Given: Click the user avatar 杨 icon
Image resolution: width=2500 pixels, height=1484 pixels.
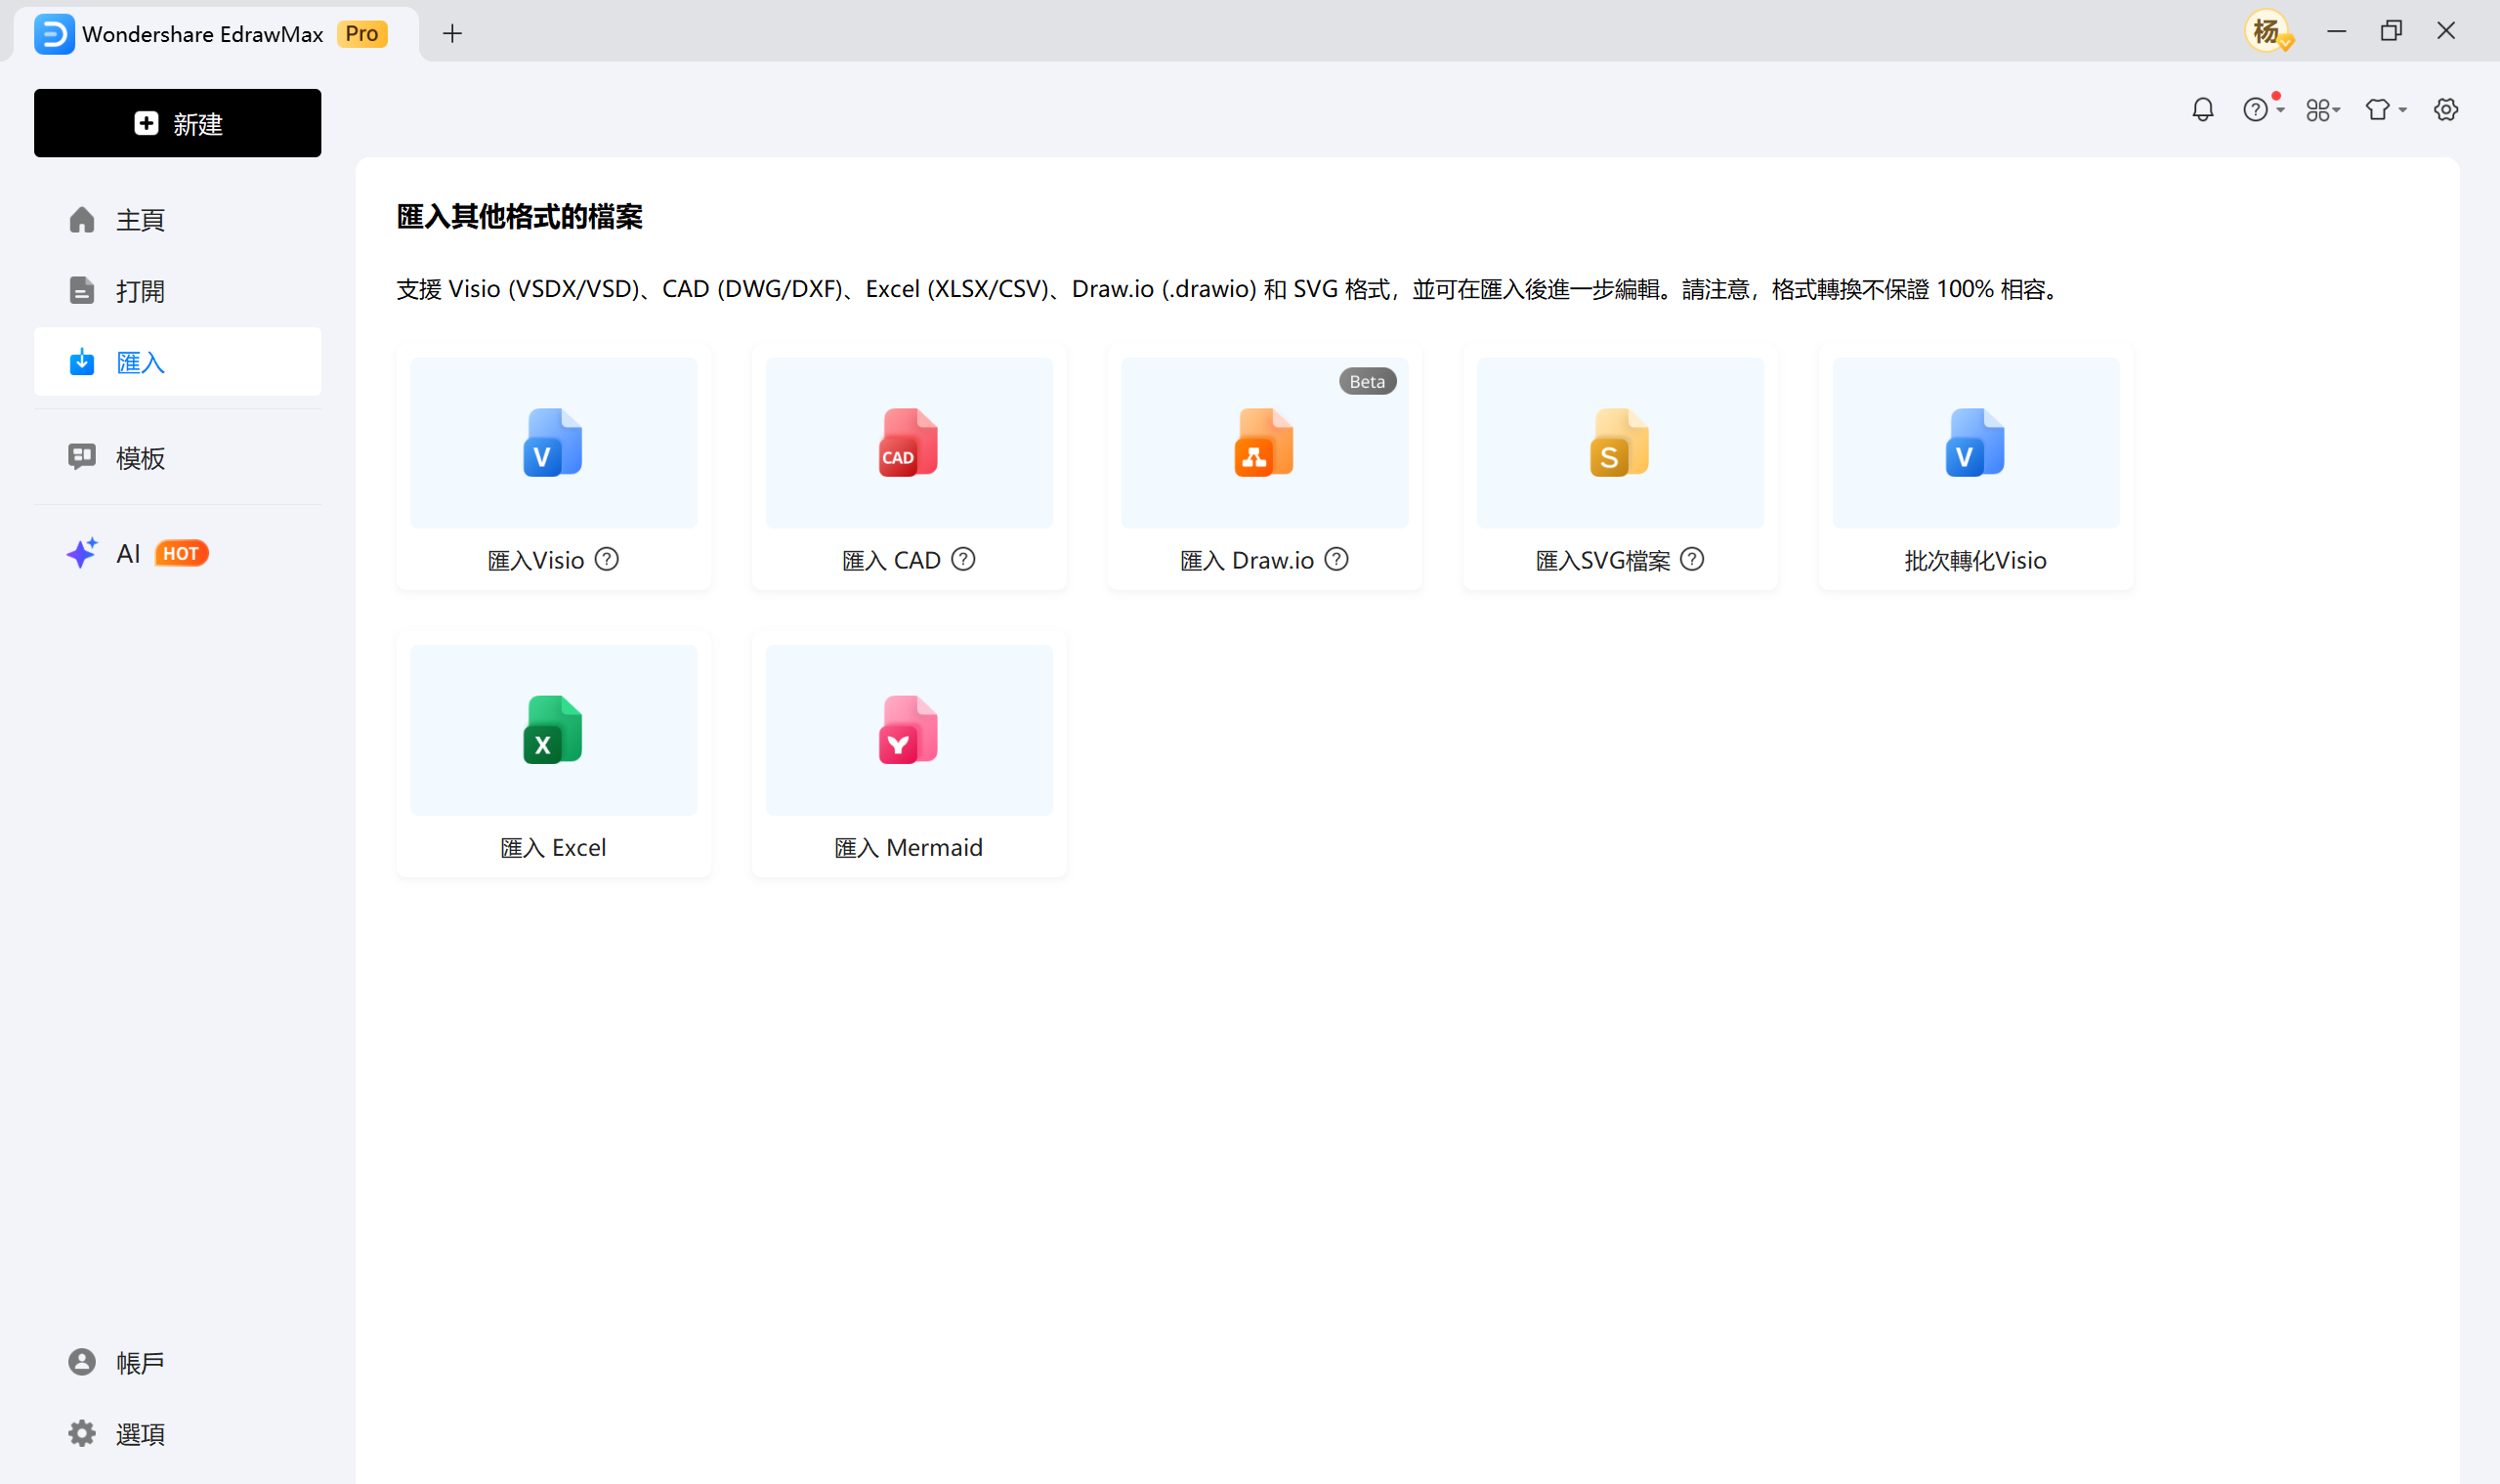Looking at the screenshot, I should 2267,32.
